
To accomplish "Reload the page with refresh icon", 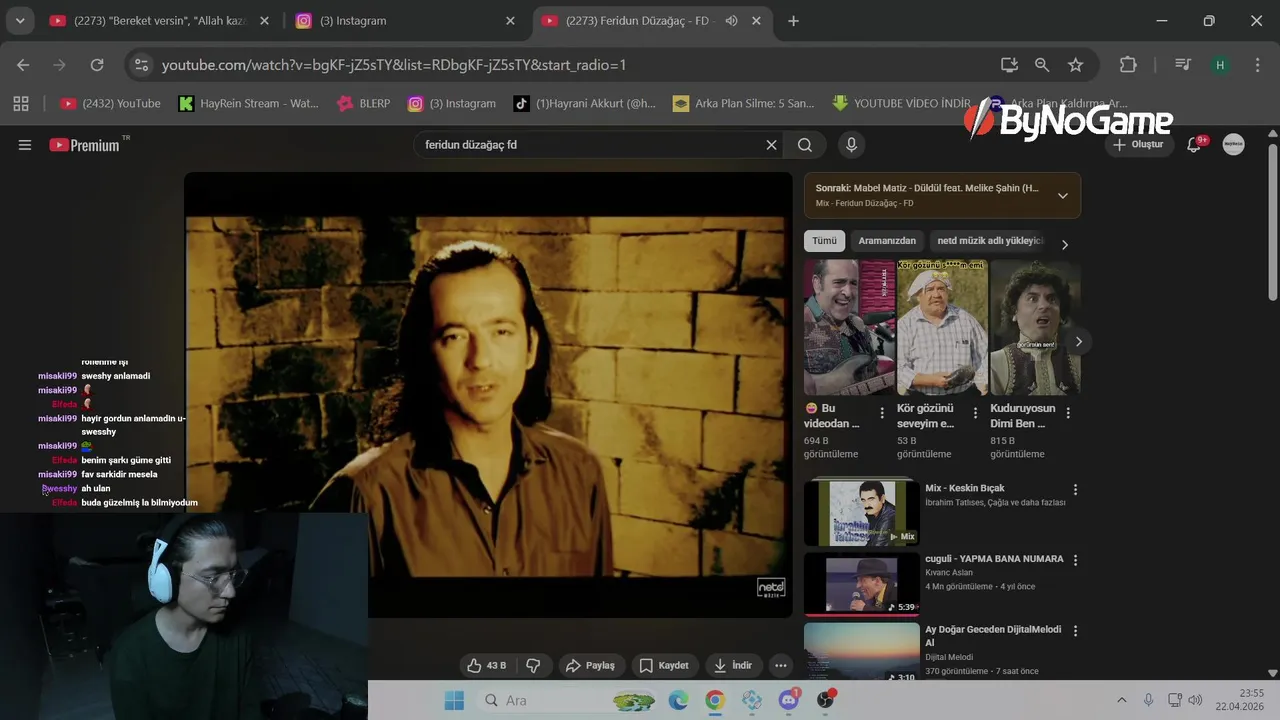I will tap(97, 65).
